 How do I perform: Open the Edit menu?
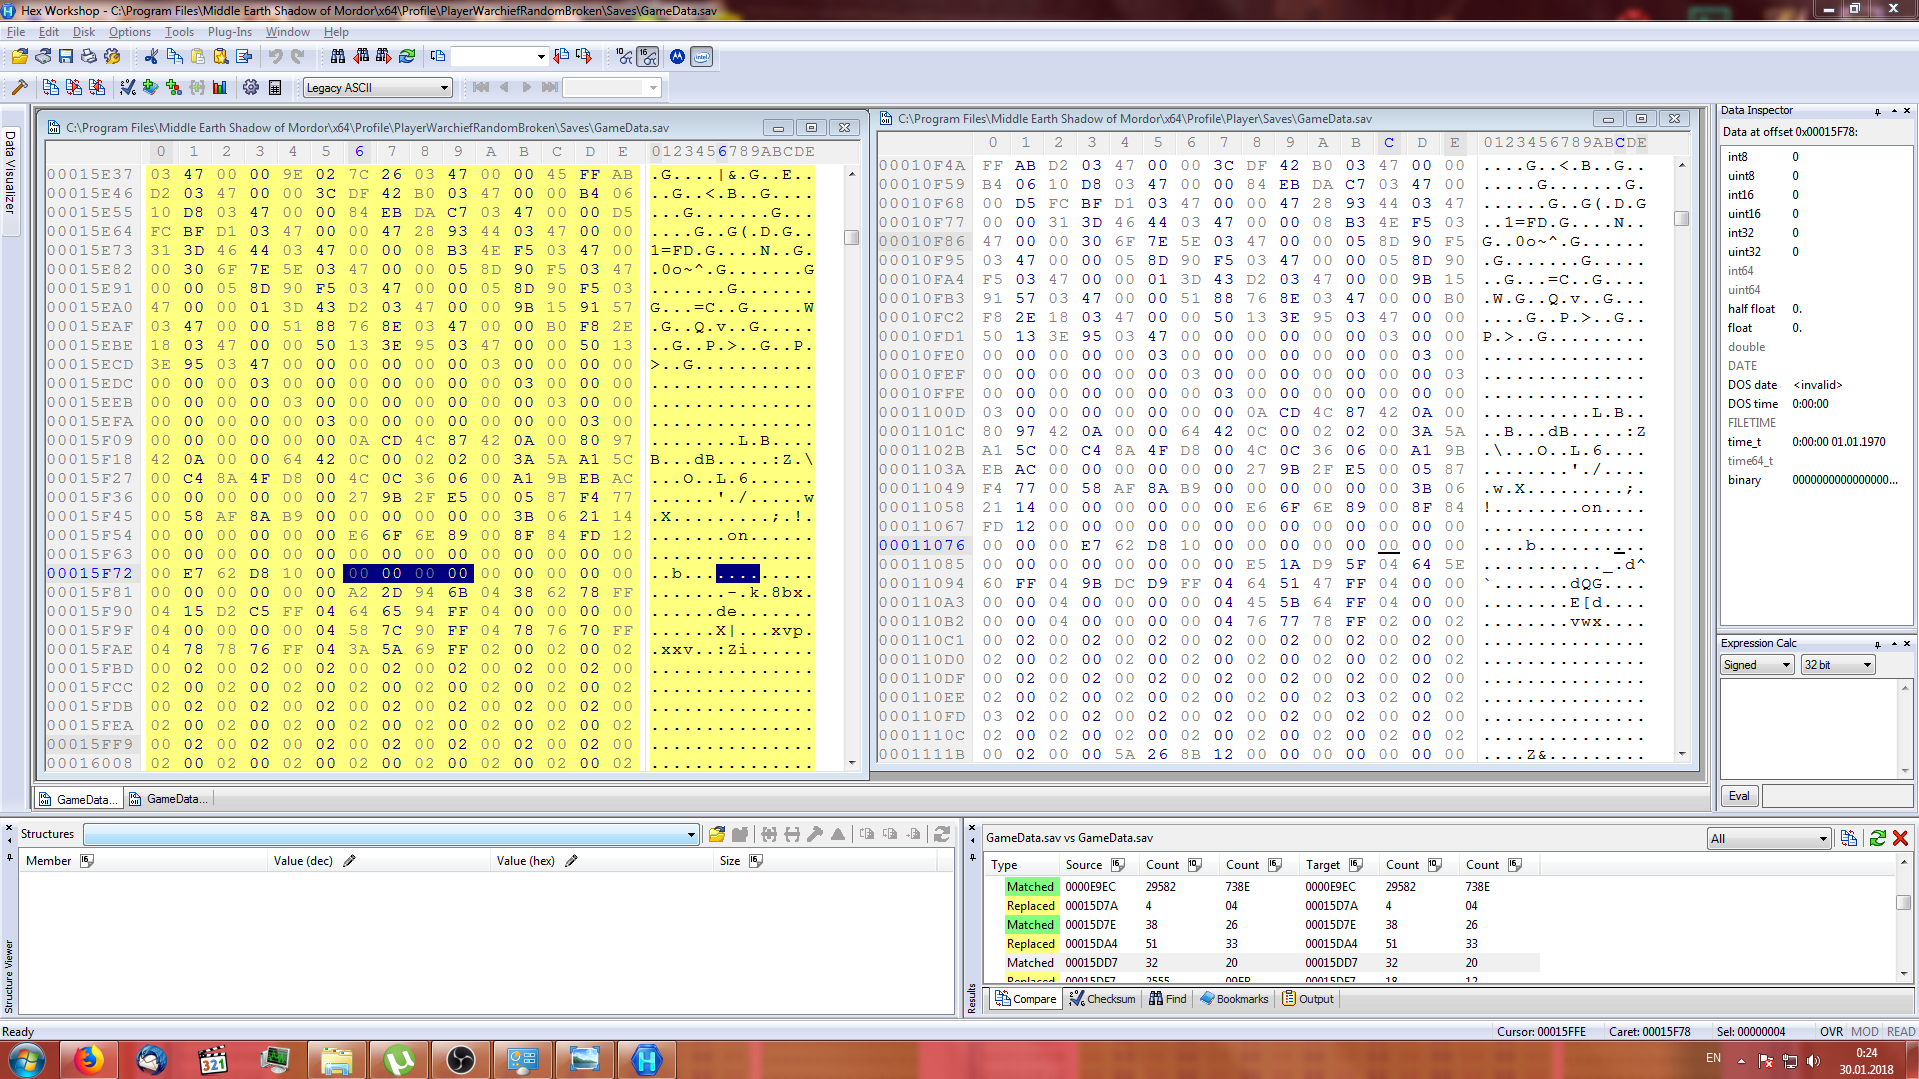(48, 32)
